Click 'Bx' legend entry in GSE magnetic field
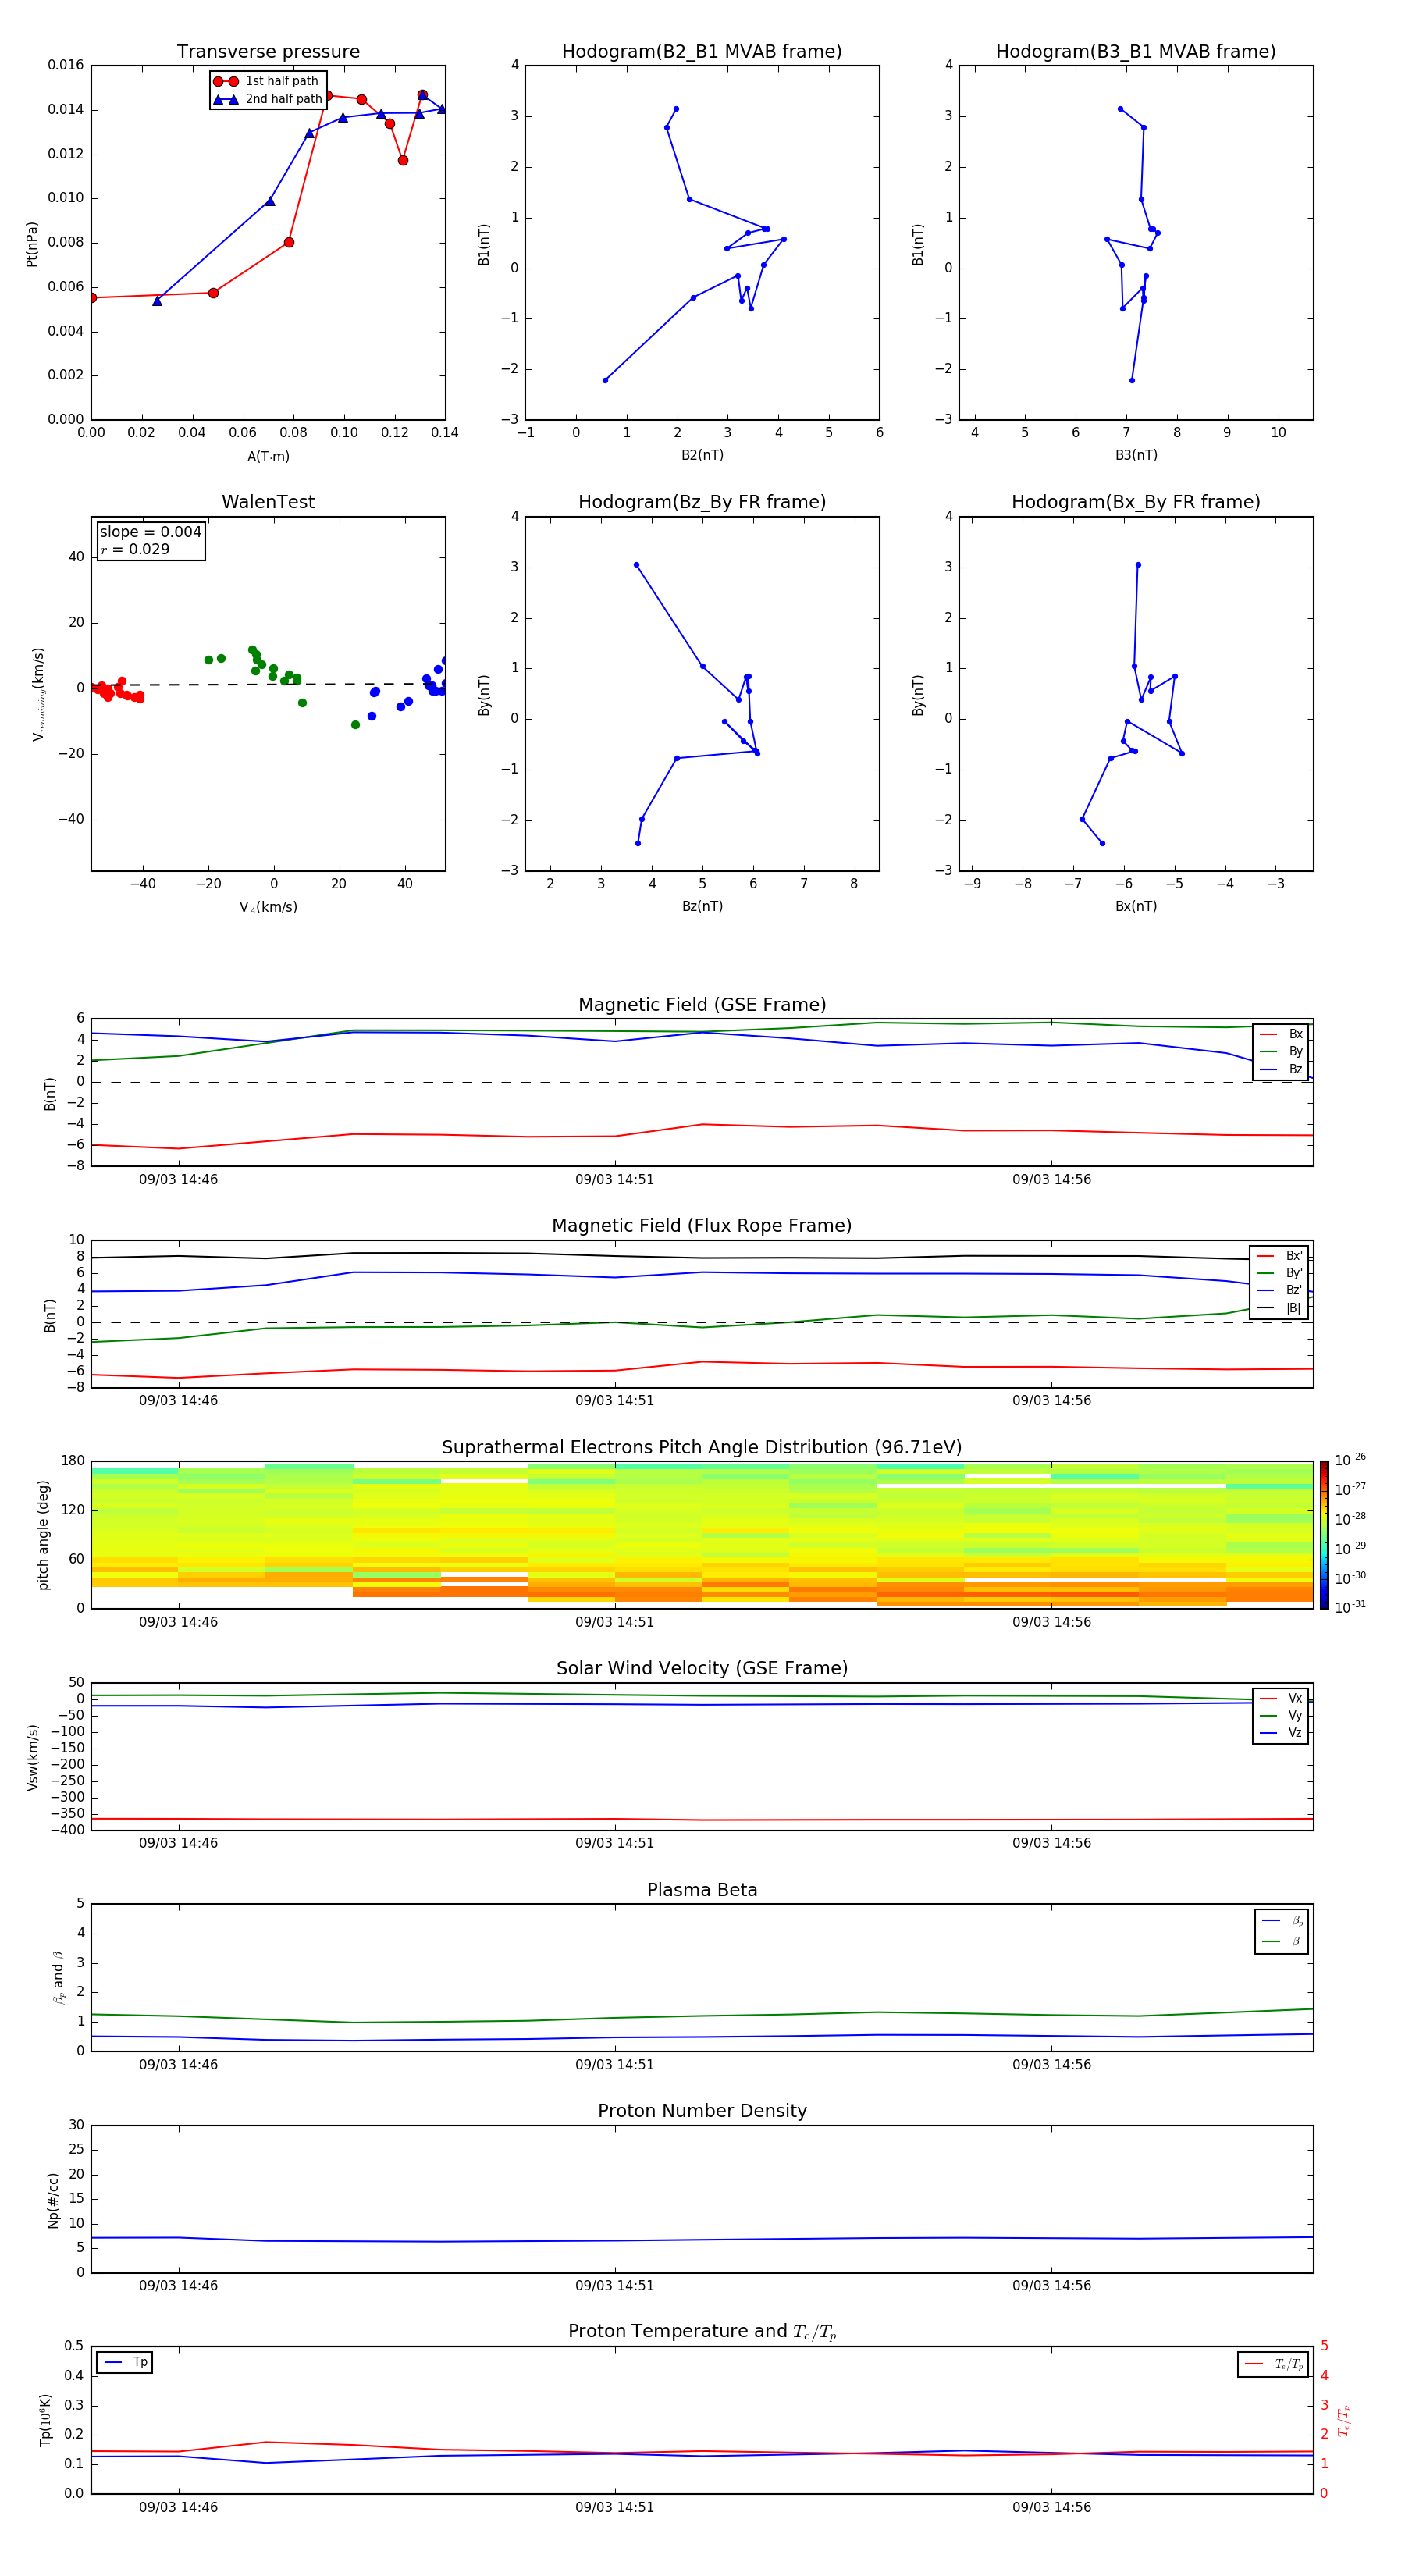Viewport: 1405px width, 2576px height. (x=1281, y=1034)
